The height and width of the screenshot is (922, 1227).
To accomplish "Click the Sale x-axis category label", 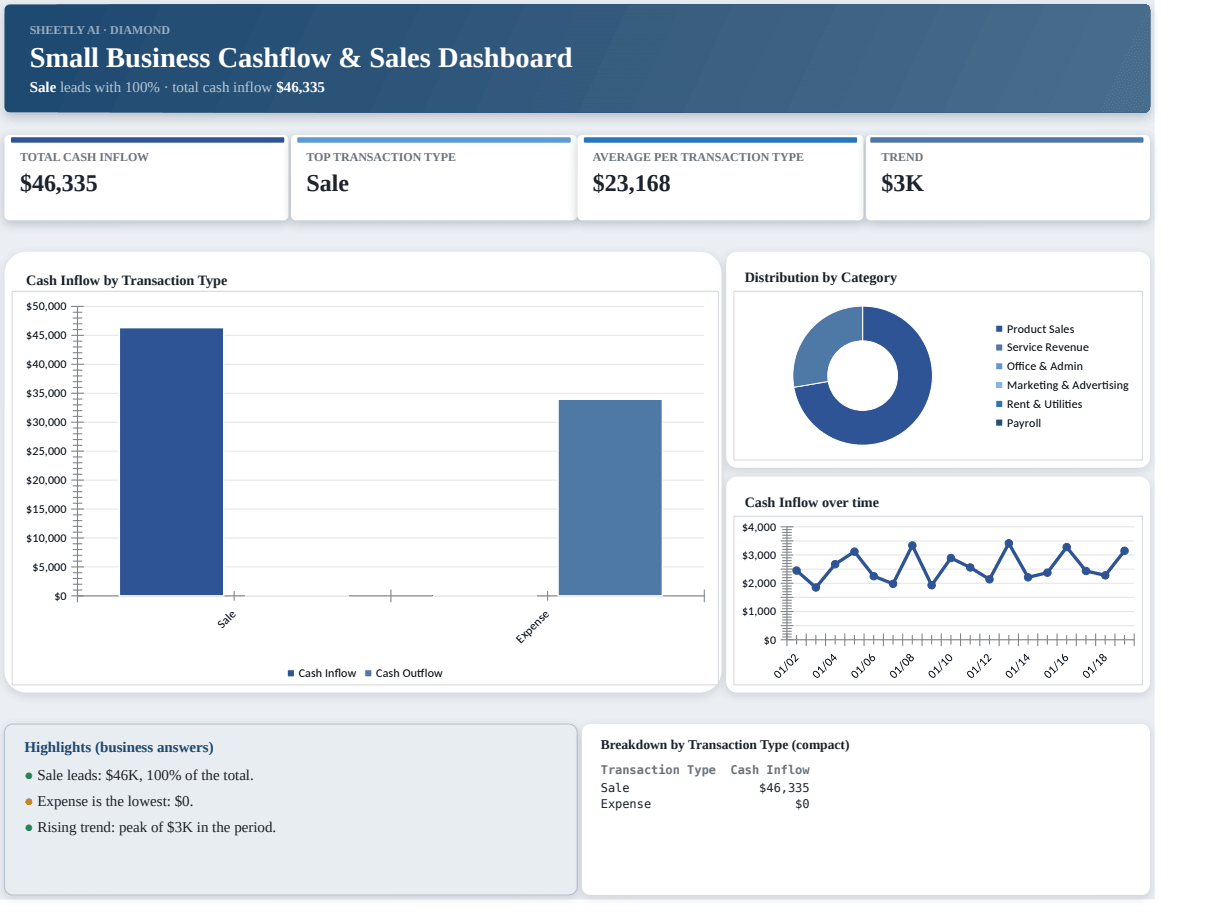I will 227,621.
